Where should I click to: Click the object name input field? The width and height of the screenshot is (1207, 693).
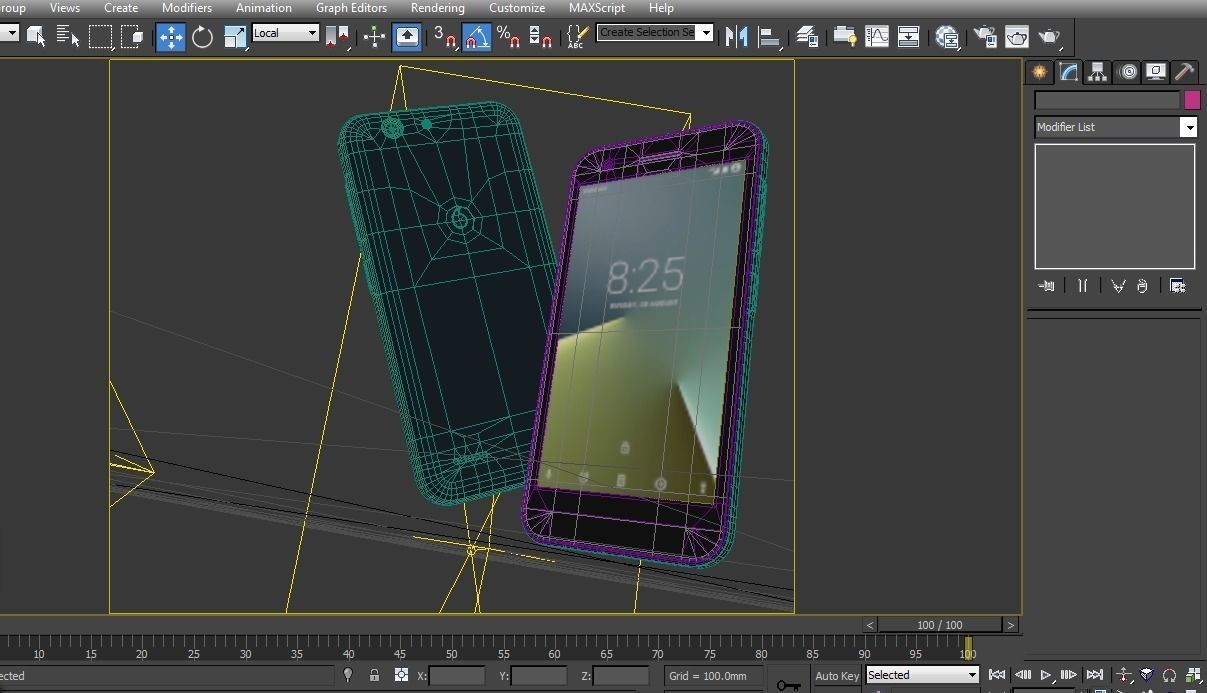(x=1107, y=100)
